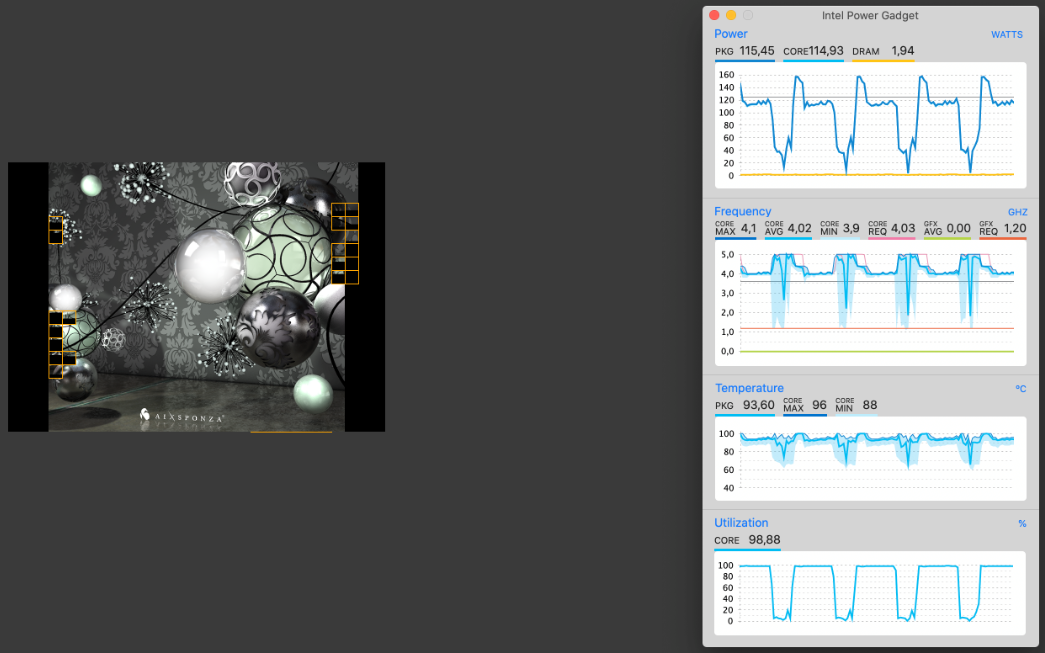Close the Intel Power Gadget window
Viewport: 1045px width, 653px height.
coord(714,15)
